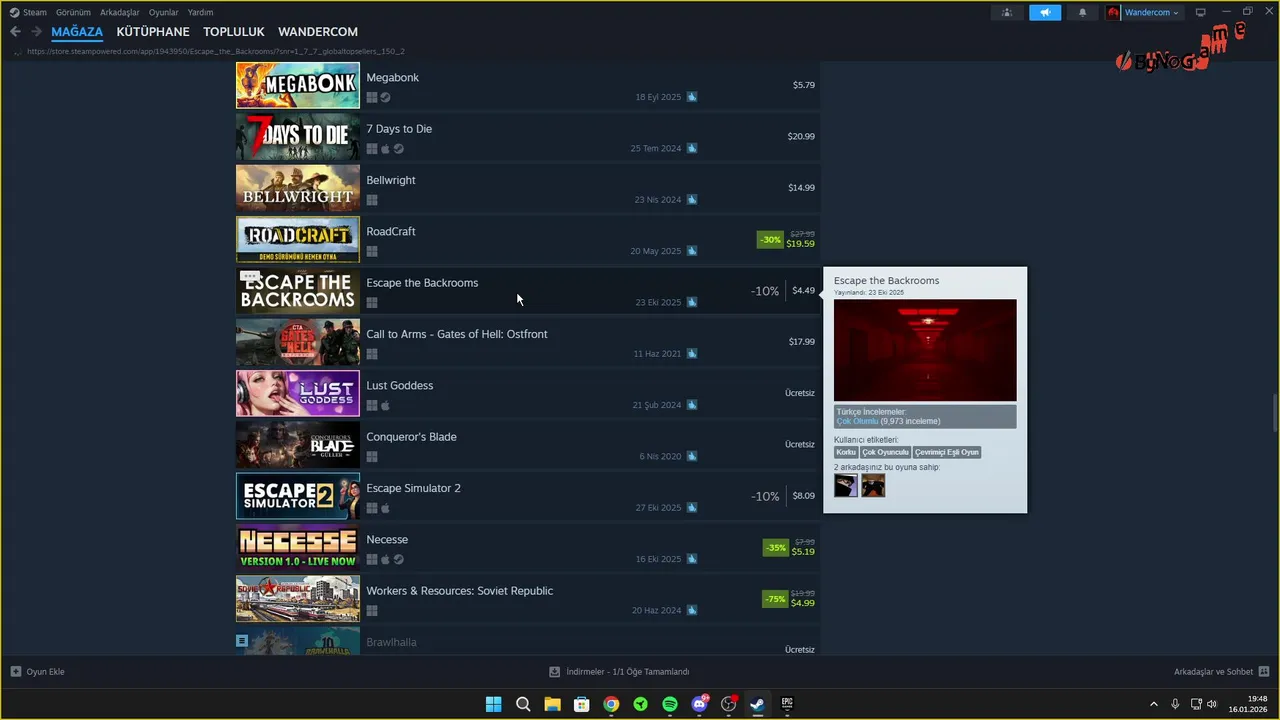Open Spotify from the taskbar
Image resolution: width=1280 pixels, height=720 pixels.
click(670, 704)
